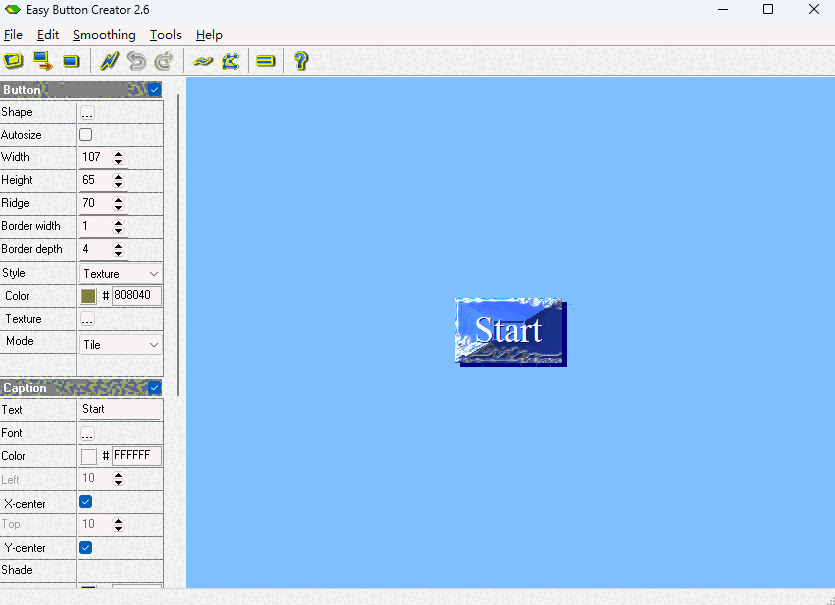Click the wavy smoothing toolbar icon
835x605 pixels.
coord(201,61)
